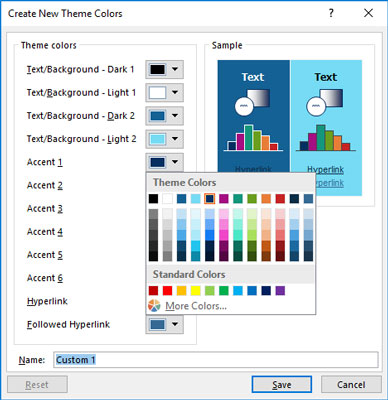388x400 pixels.
Task: Choose the orange theme color swatch
Action: (x=266, y=199)
